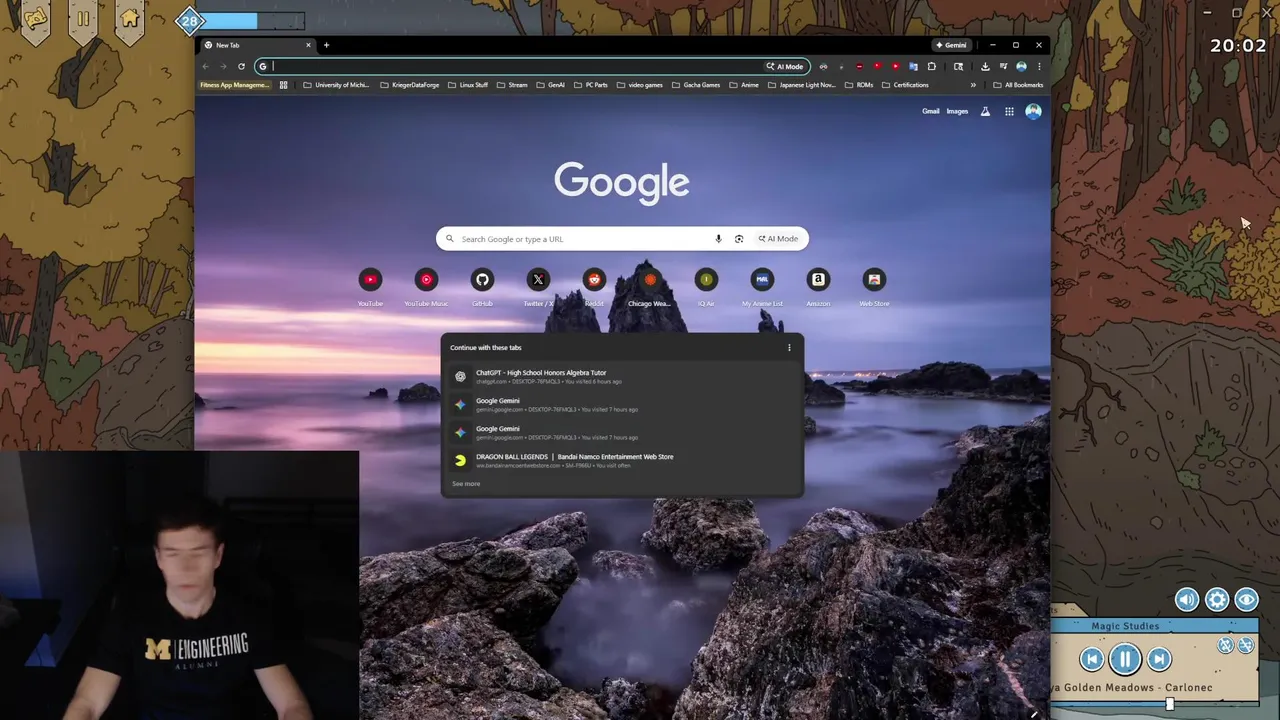The image size is (1280, 720).
Task: Go forward with the browser forward arrow
Action: coord(223,66)
